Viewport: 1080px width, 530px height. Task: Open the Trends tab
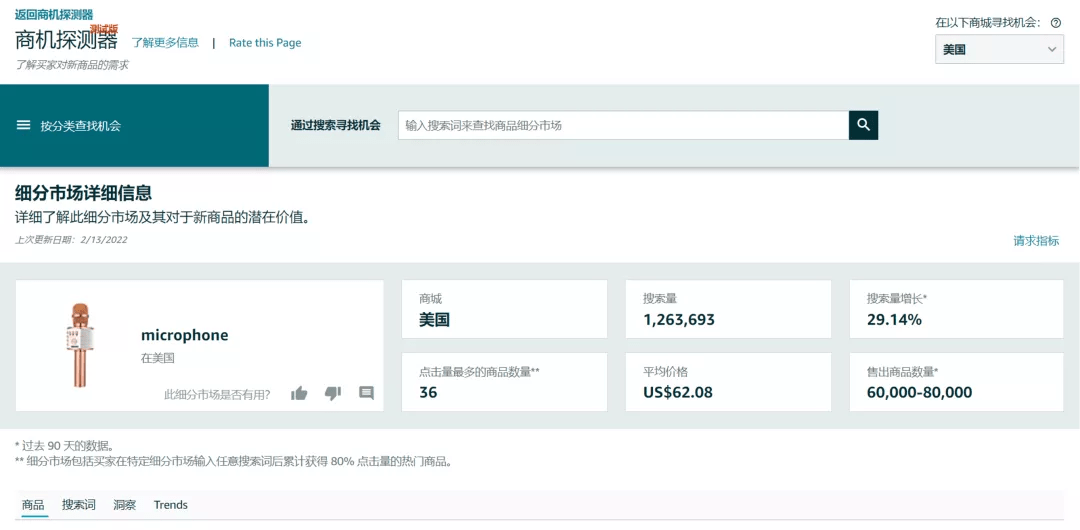[x=171, y=505]
